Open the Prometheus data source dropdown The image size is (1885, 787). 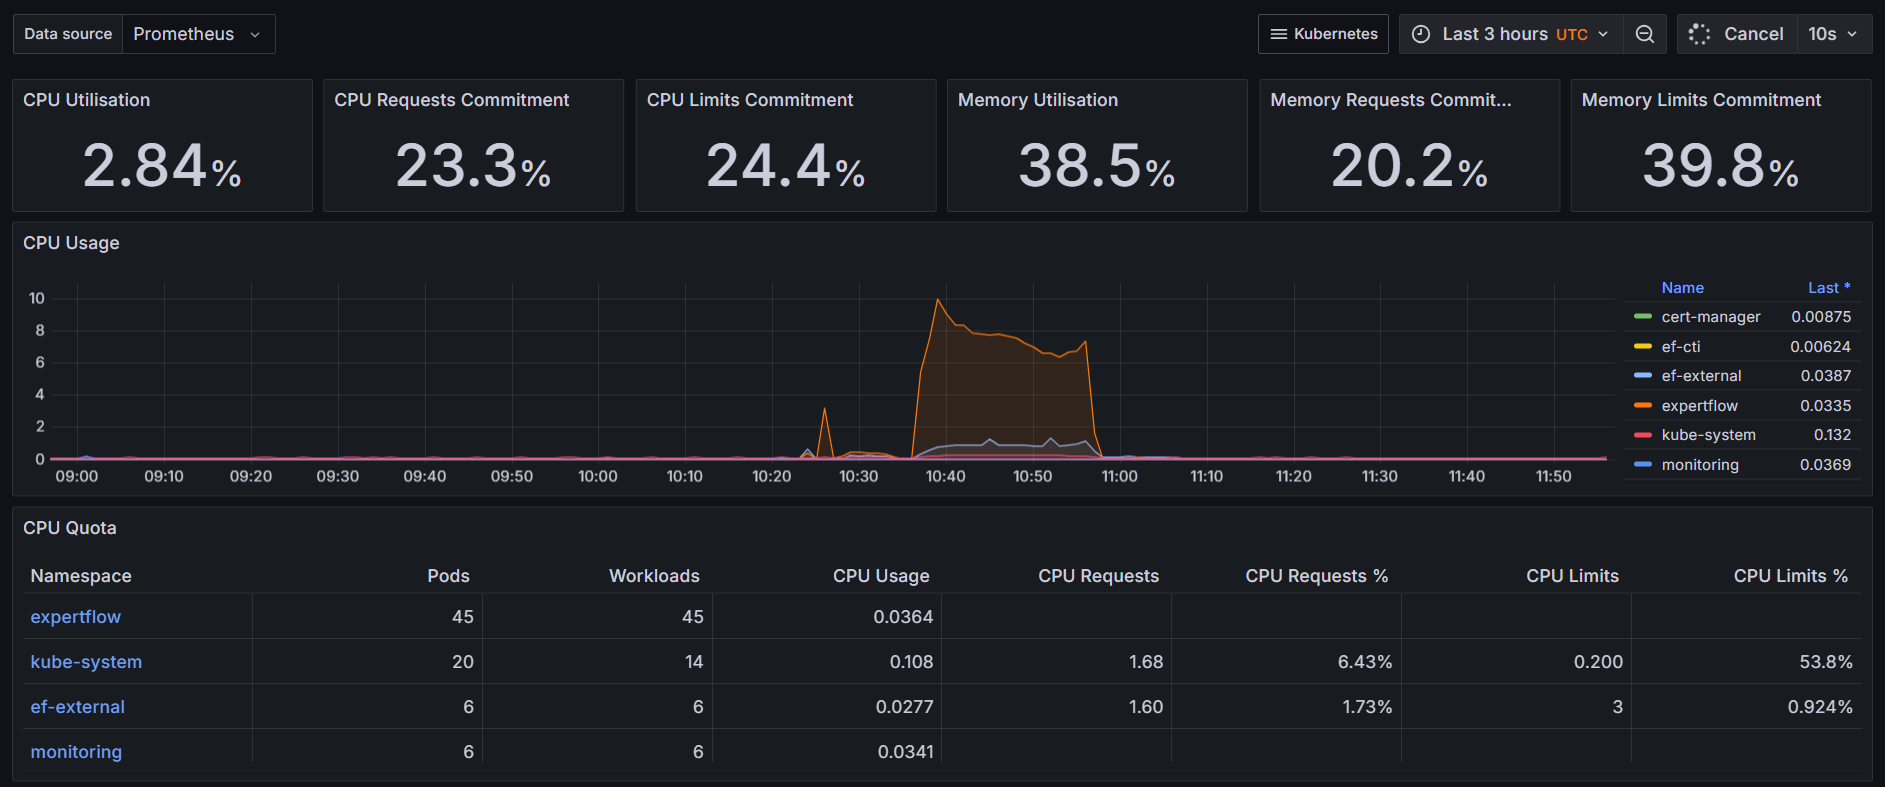coord(197,34)
